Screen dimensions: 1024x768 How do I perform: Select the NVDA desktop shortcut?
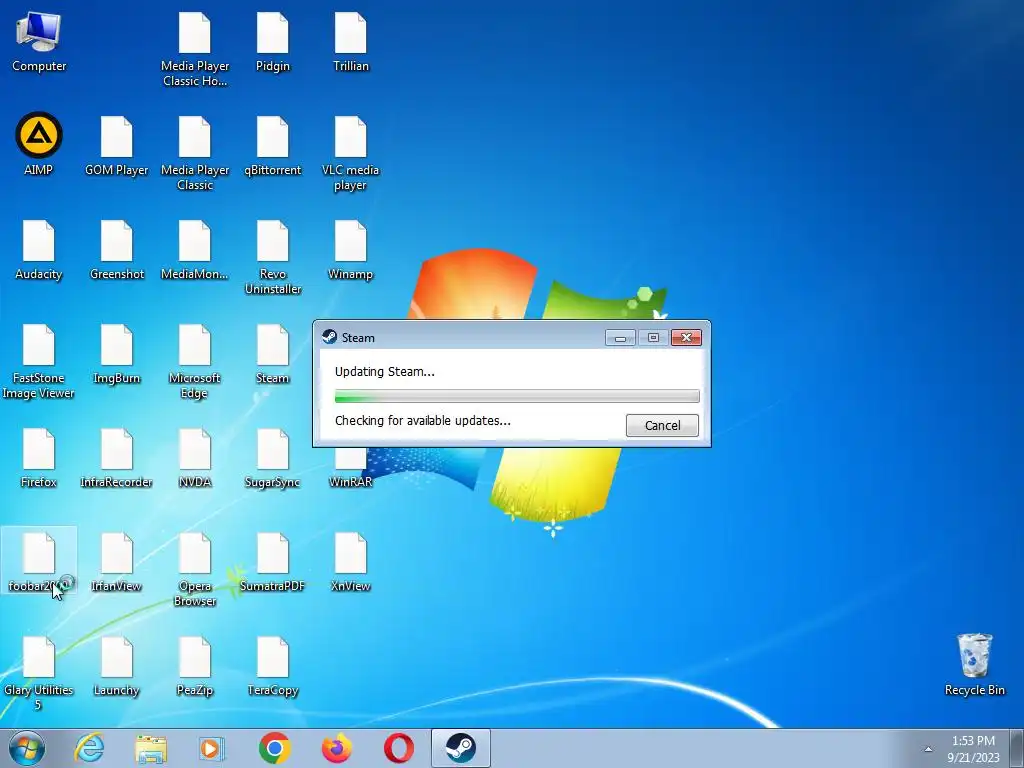tap(195, 458)
